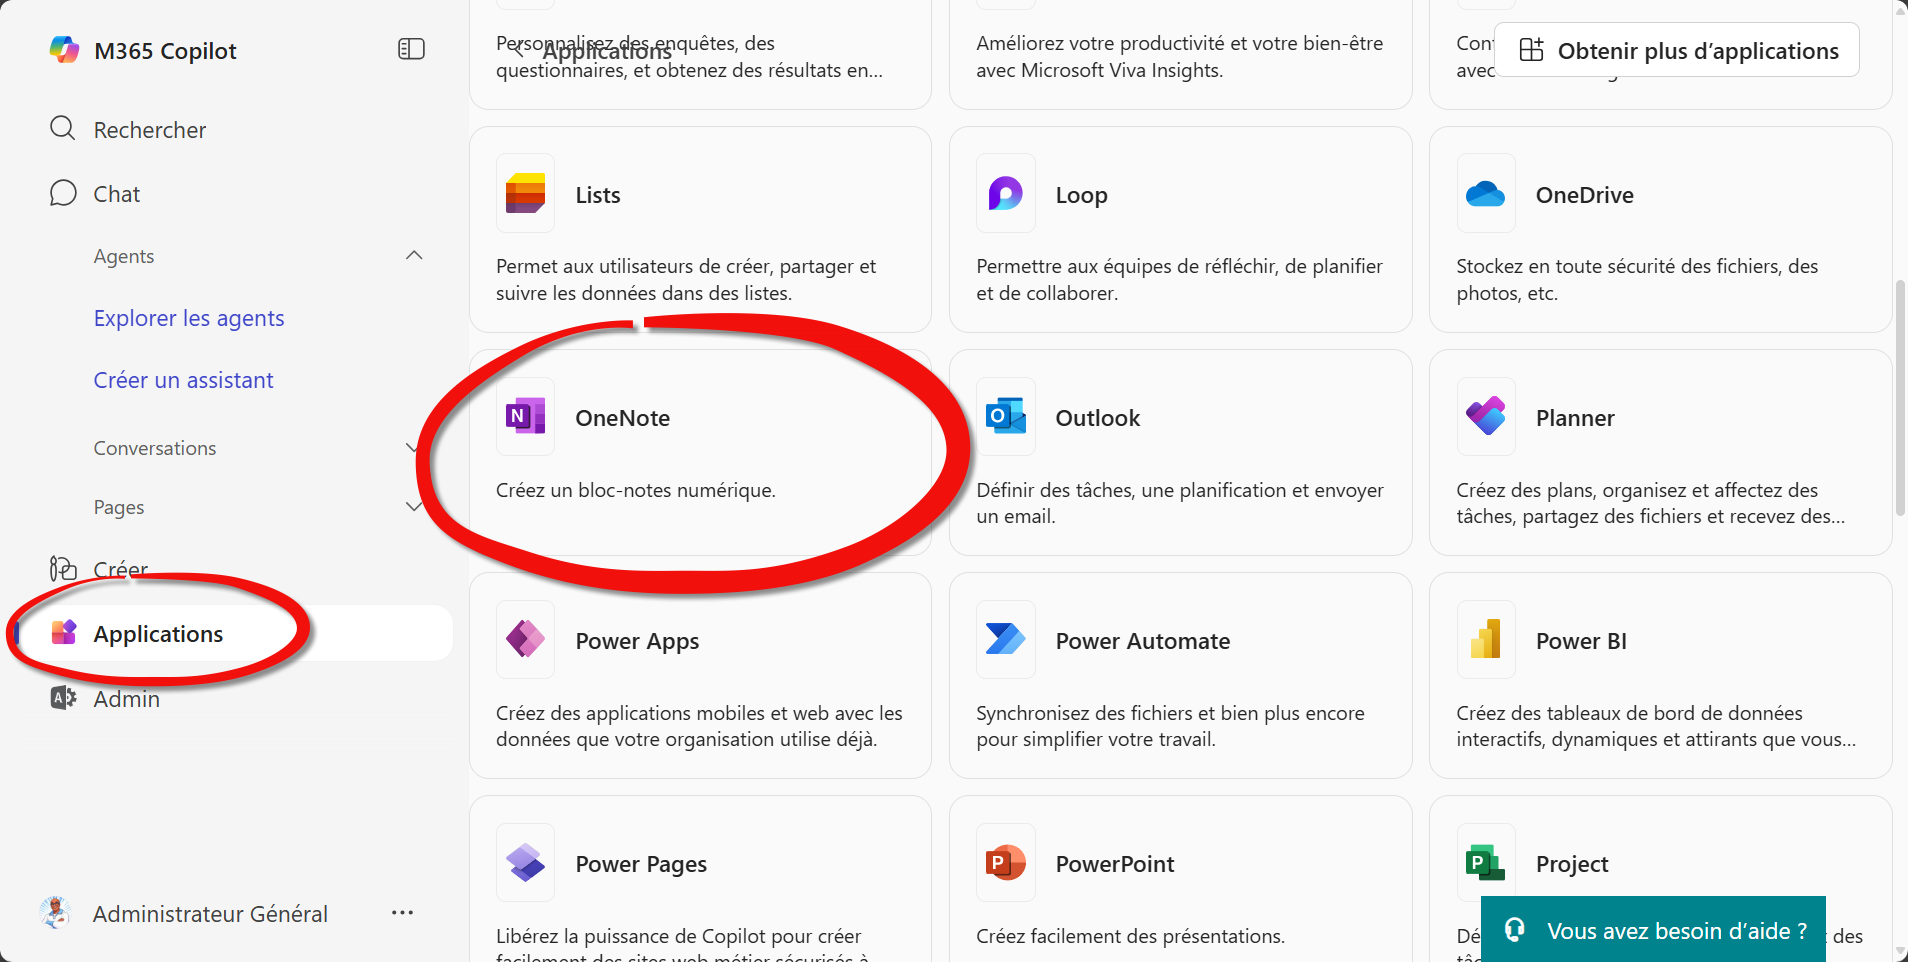Click Obtenir plus d'applications button
1908x962 pixels.
[x=1677, y=50]
